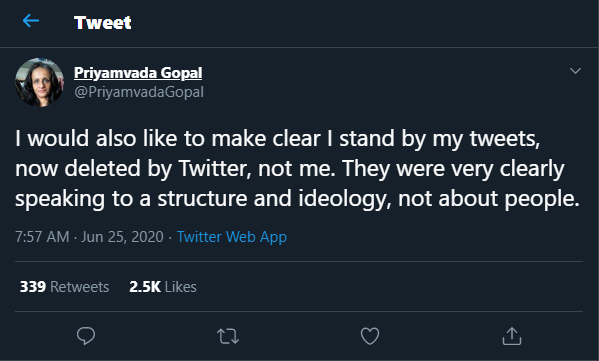Viewport: 599px width, 361px height.
Task: Go back using the blue arrow
Action: click(31, 21)
